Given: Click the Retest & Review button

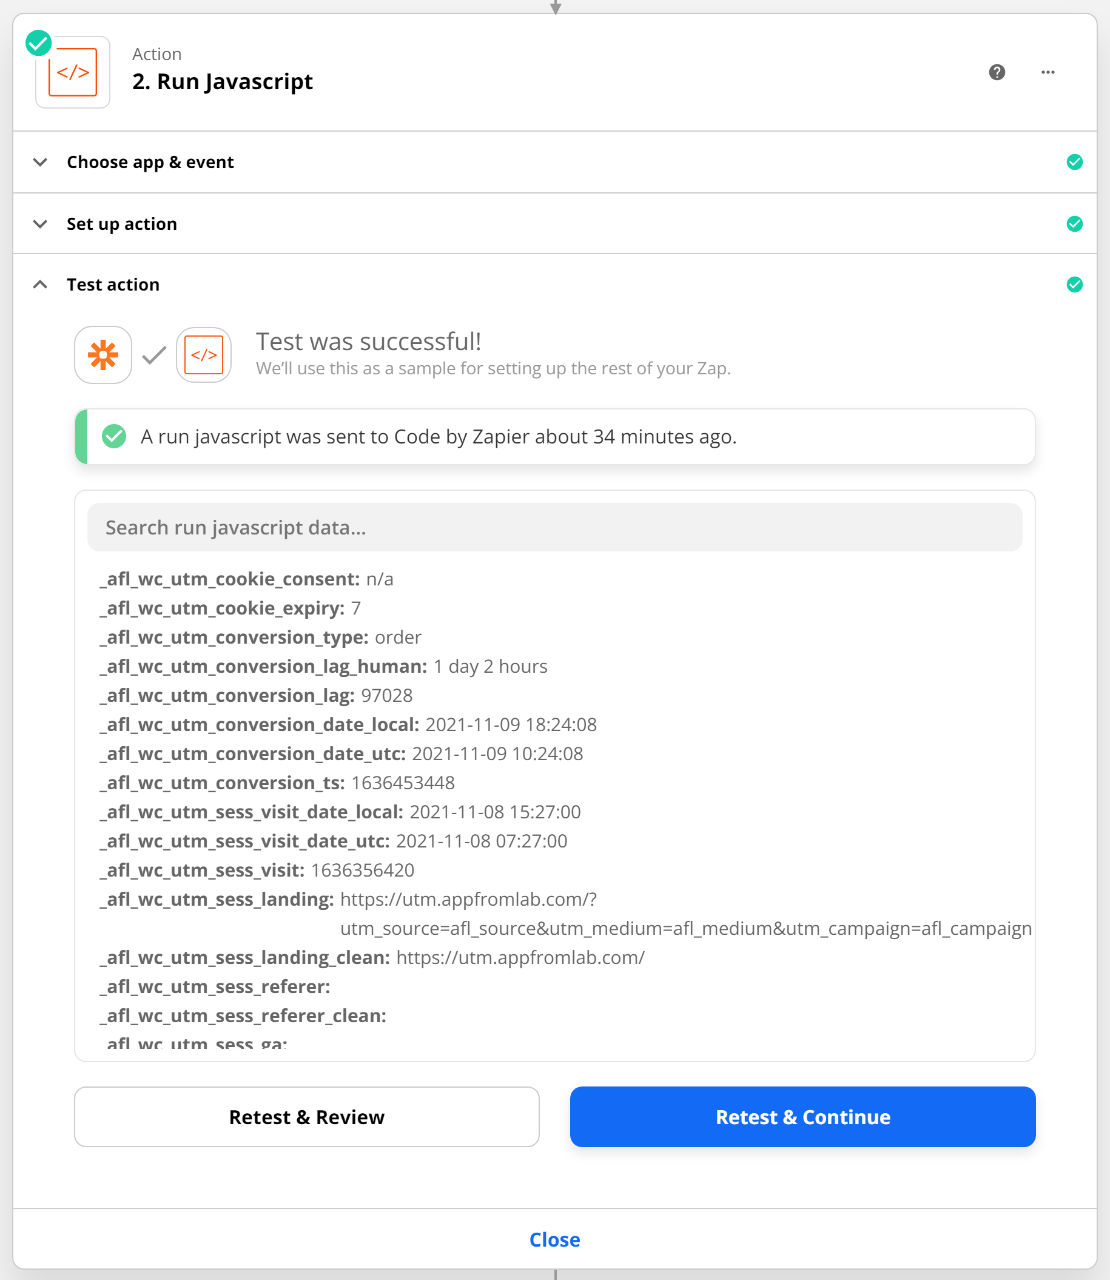Looking at the screenshot, I should [x=306, y=1117].
